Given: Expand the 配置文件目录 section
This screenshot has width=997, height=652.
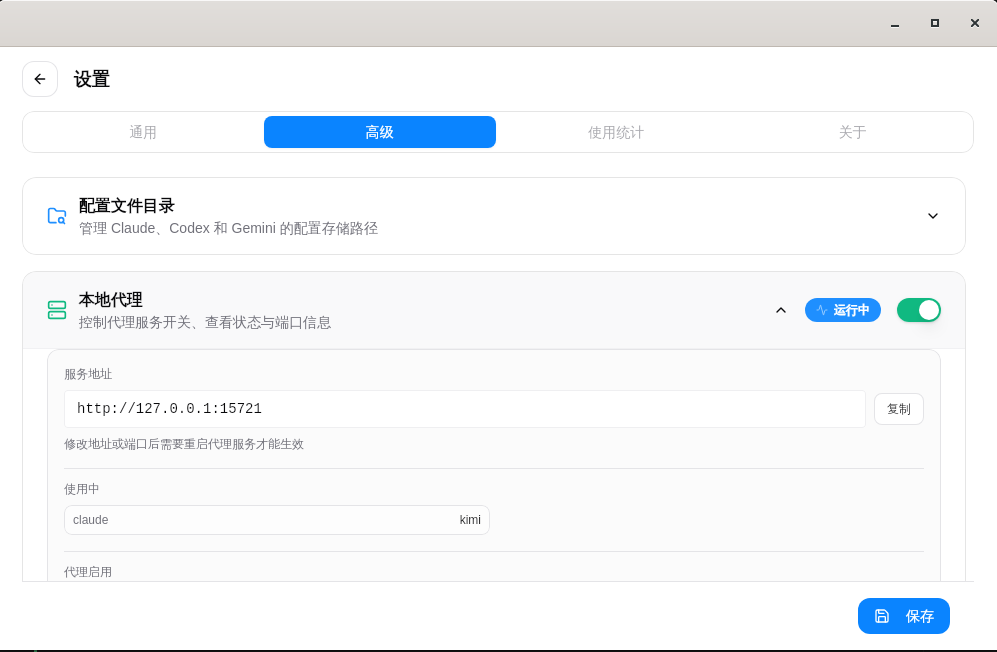Looking at the screenshot, I should 932,216.
